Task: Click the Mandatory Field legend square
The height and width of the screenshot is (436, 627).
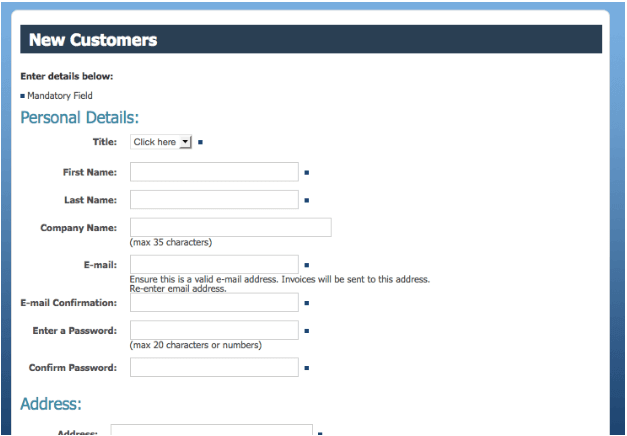Action: coord(23,96)
